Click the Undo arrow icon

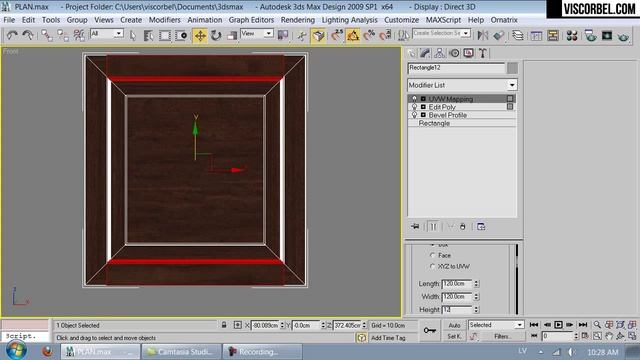pyautogui.click(x=12, y=36)
